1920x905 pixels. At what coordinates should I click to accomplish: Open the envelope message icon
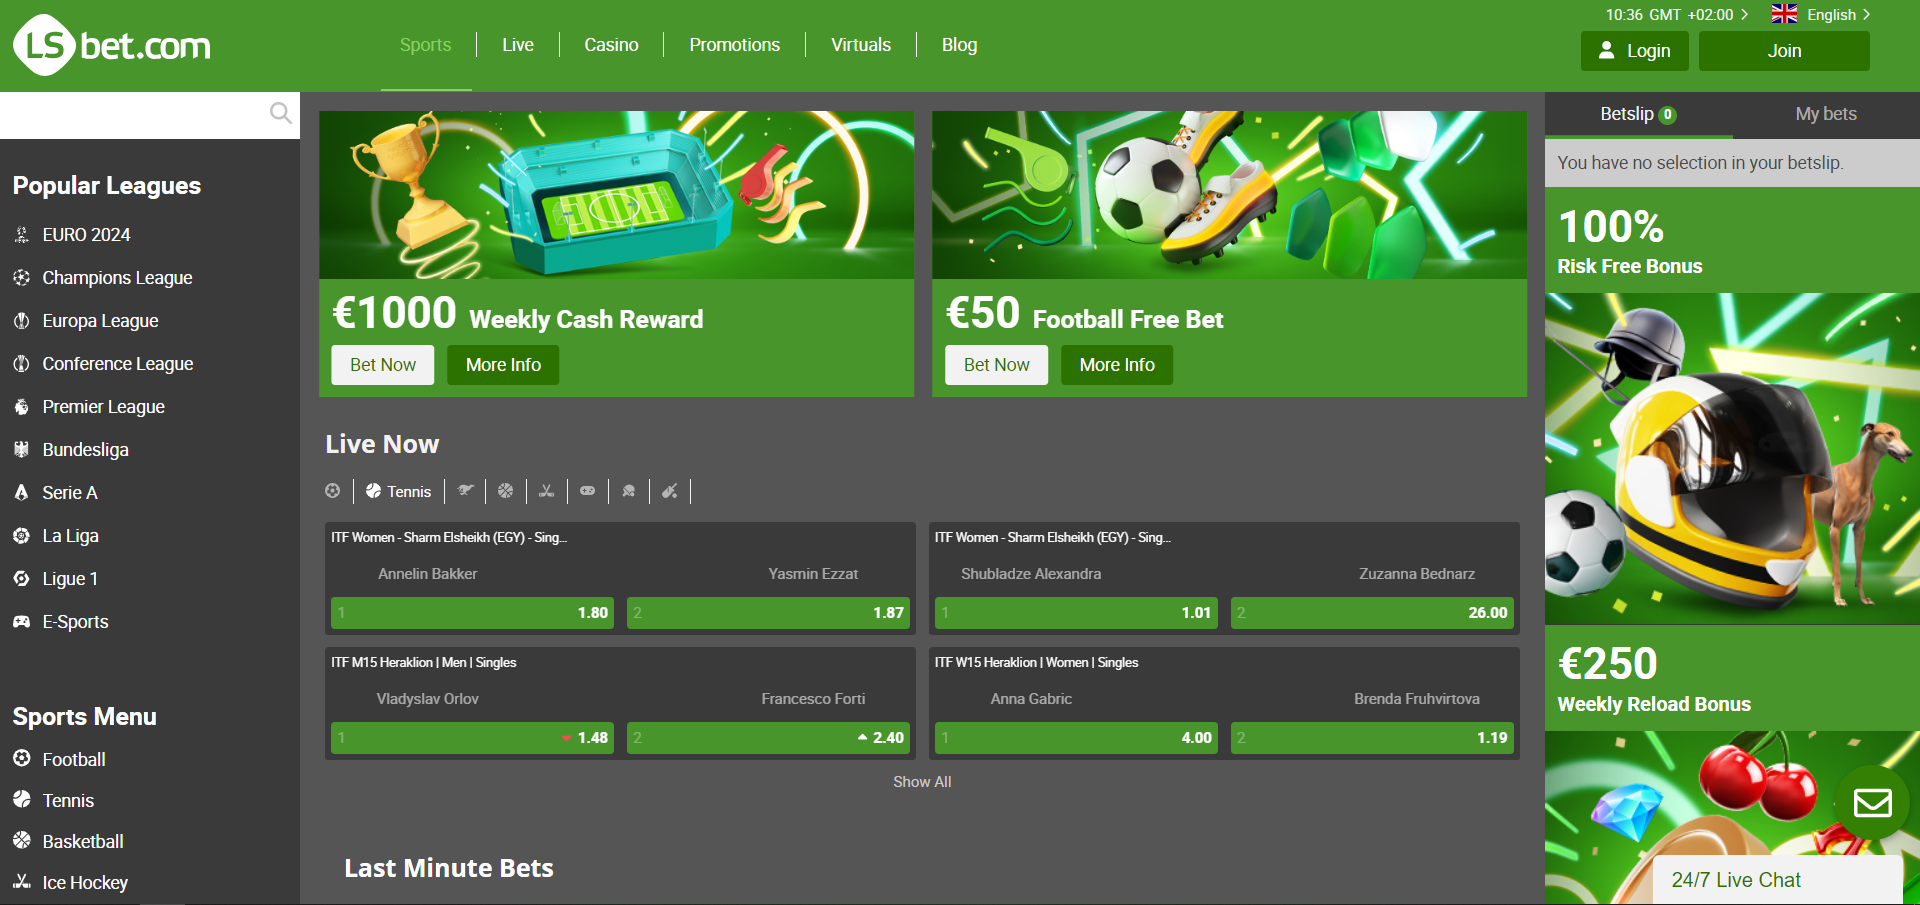point(1873,803)
